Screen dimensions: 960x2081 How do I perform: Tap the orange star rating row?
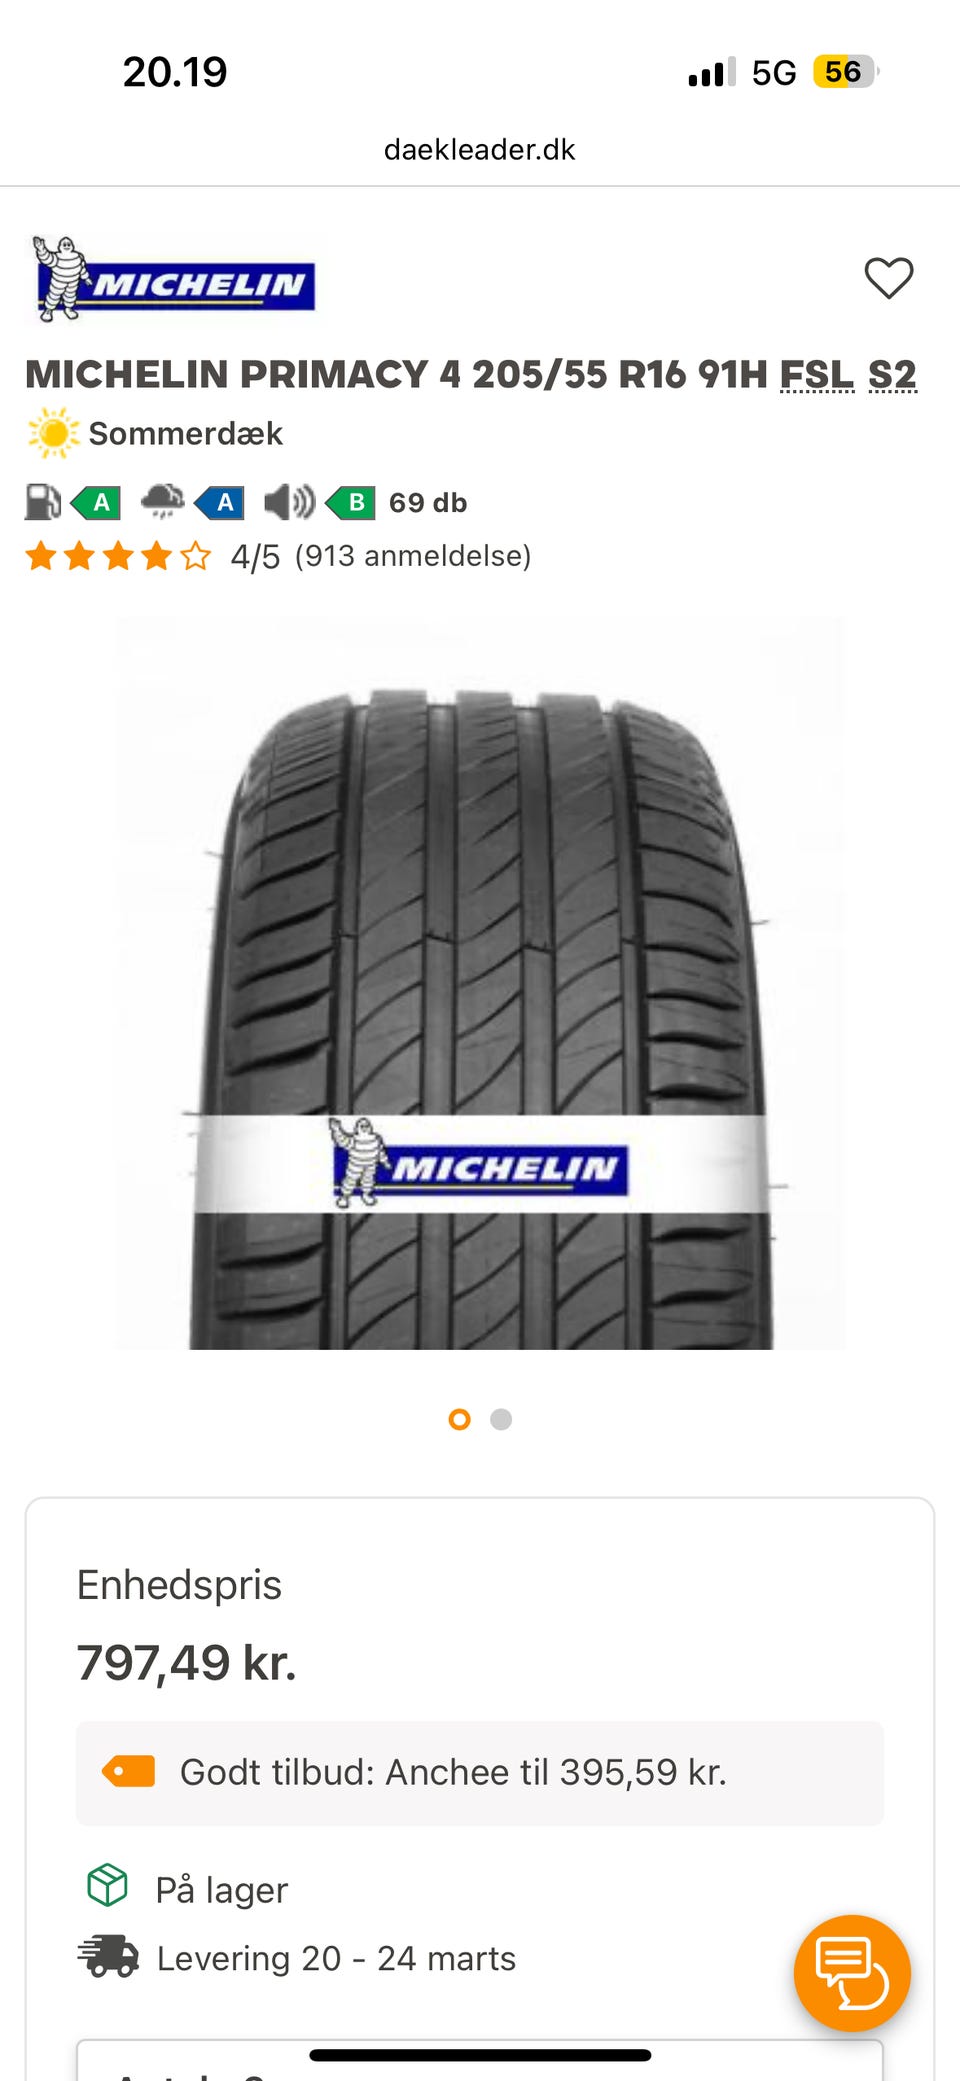click(118, 556)
